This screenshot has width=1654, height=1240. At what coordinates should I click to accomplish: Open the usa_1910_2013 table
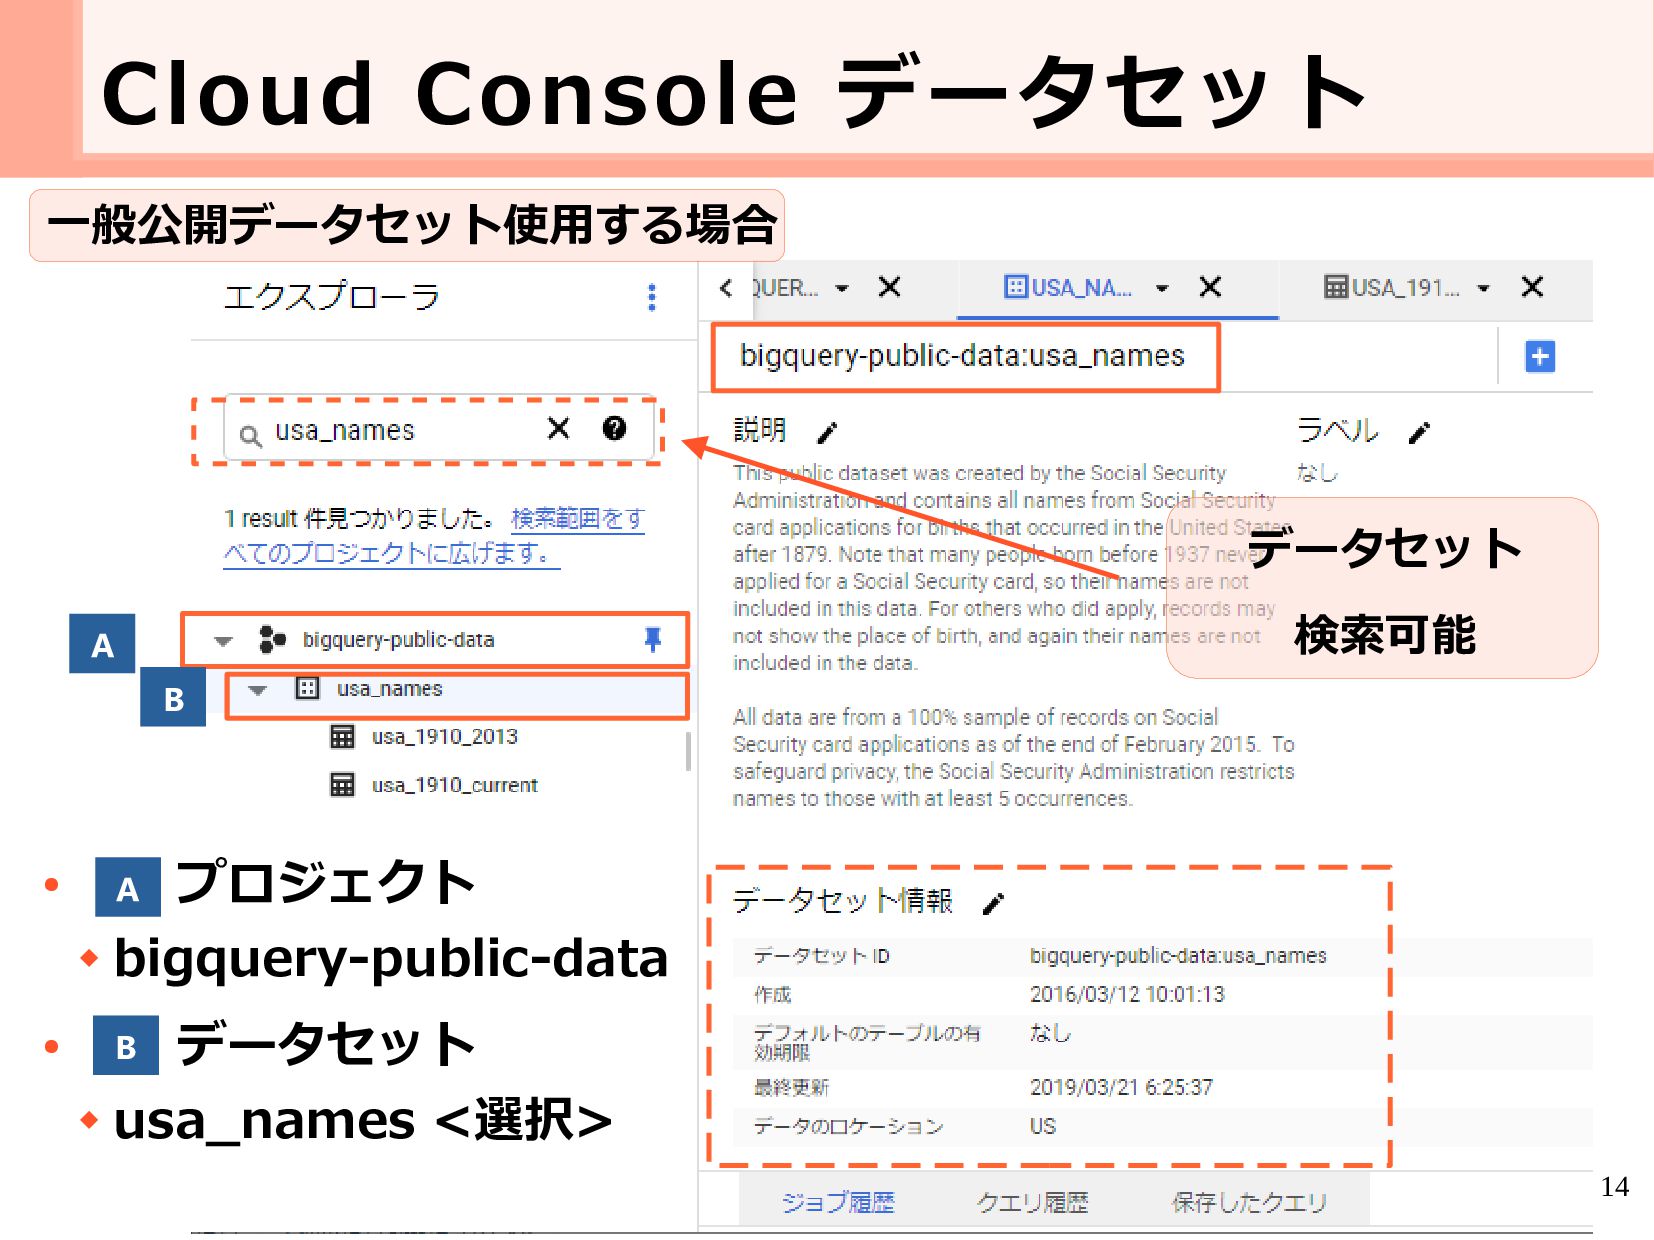445,737
